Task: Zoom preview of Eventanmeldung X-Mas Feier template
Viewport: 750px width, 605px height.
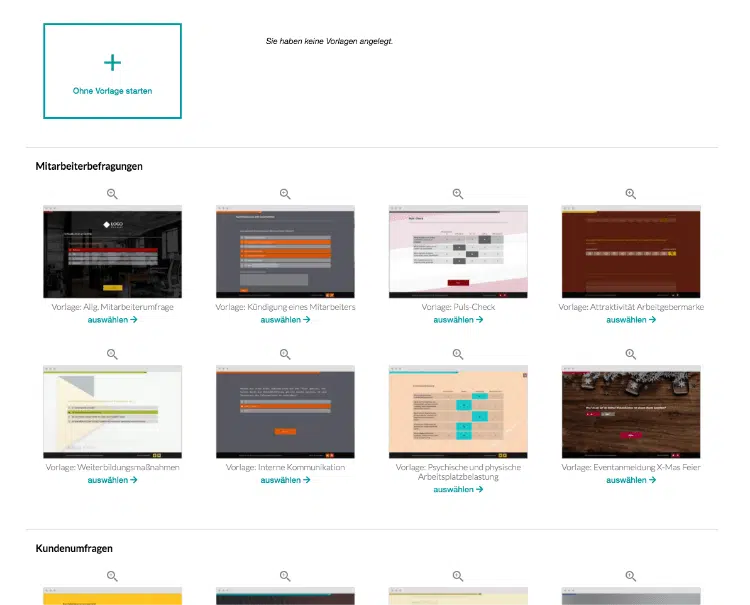Action: pyautogui.click(x=631, y=354)
